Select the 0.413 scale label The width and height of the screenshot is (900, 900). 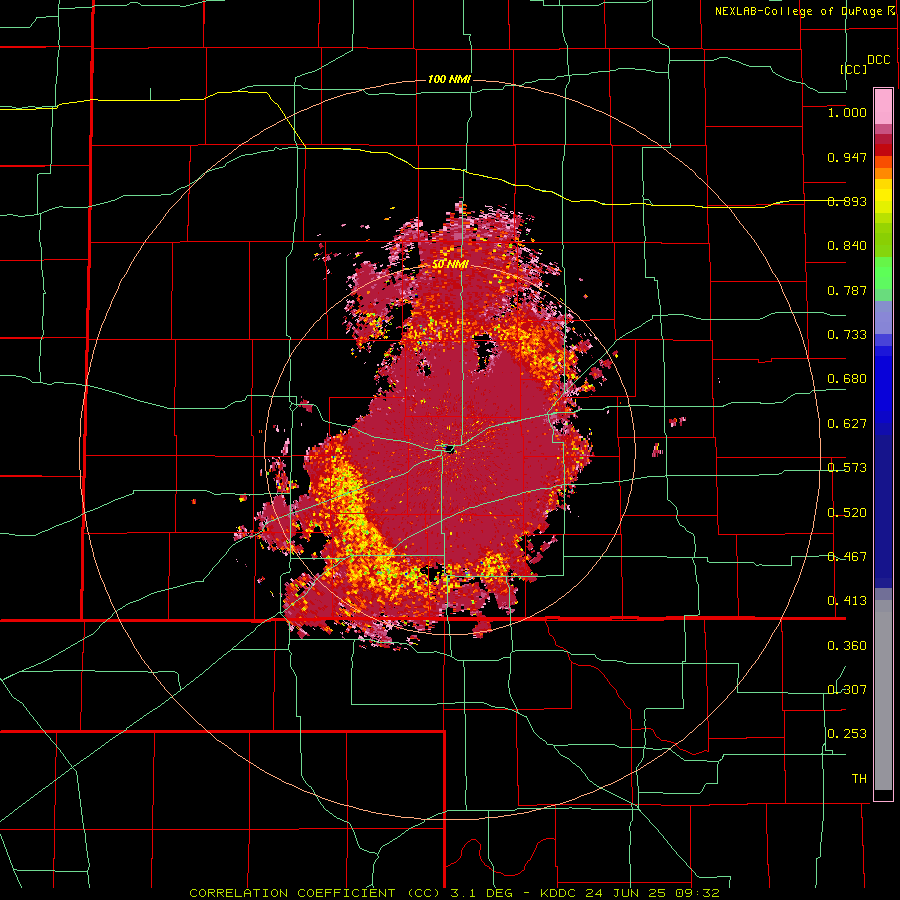click(847, 601)
